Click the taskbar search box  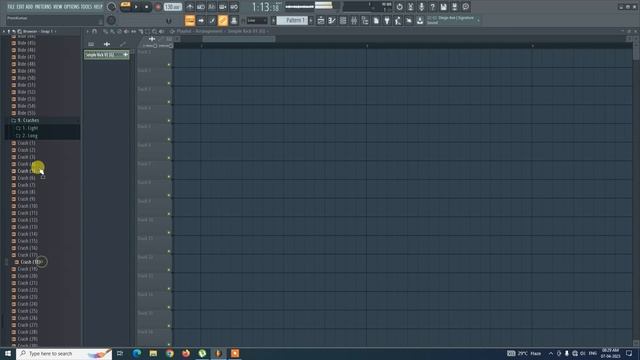coord(64,353)
